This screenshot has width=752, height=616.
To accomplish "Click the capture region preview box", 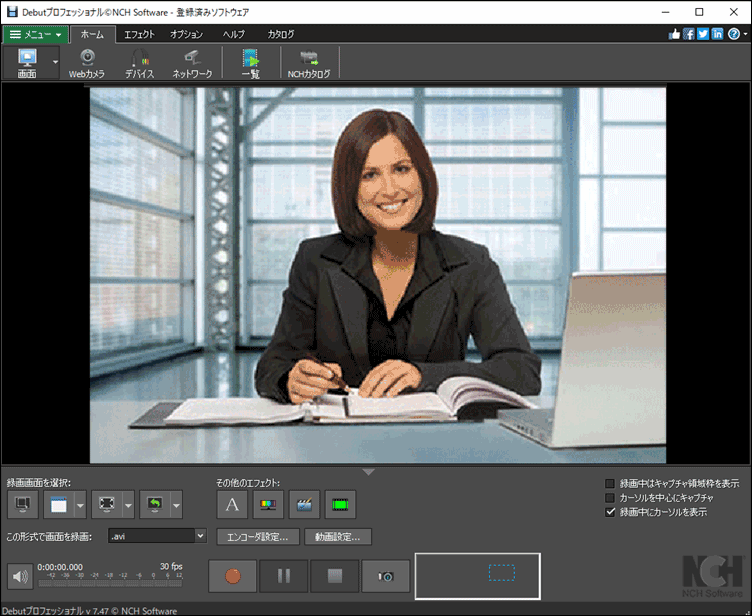I will [x=478, y=576].
